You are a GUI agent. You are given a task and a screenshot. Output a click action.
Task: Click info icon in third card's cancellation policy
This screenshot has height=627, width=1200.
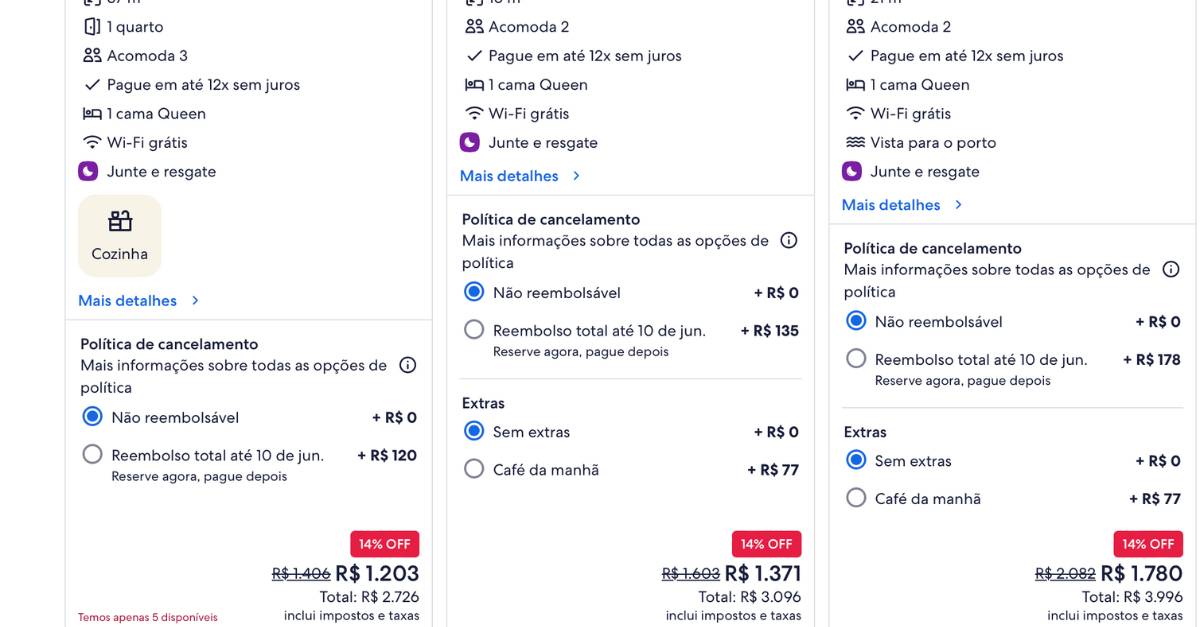coord(1171,269)
